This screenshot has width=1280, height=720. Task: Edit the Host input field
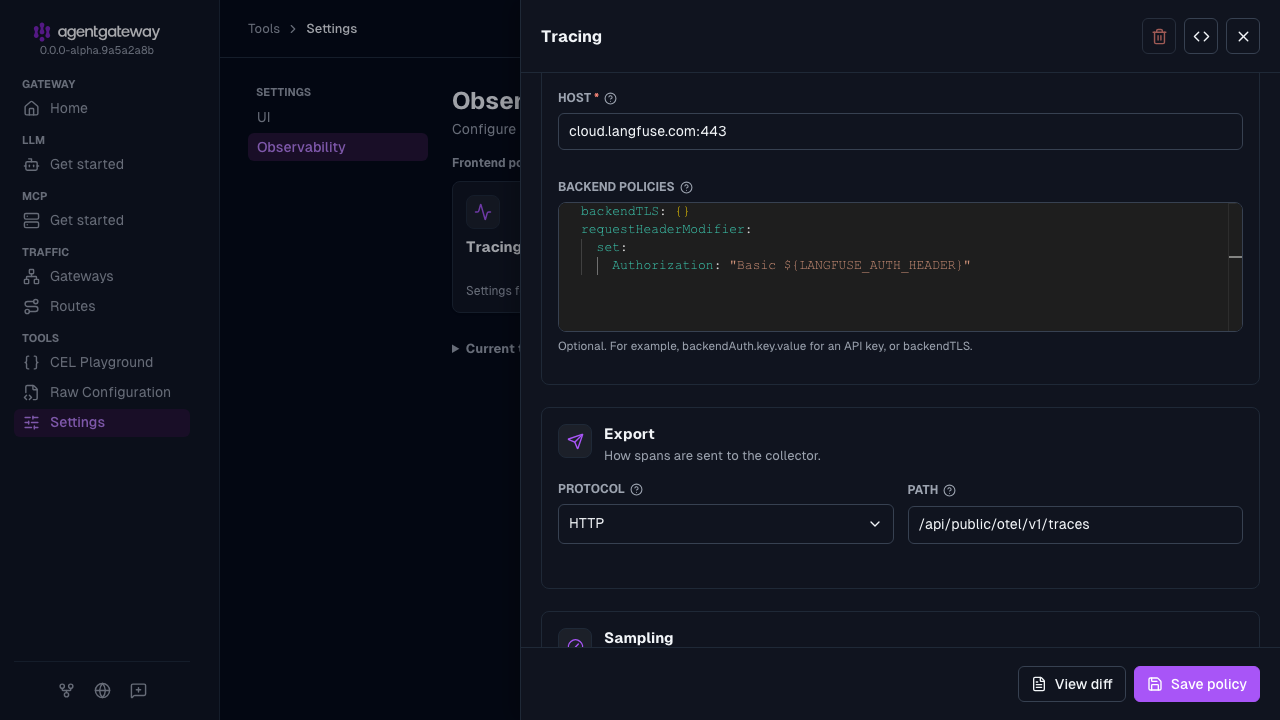(900, 131)
